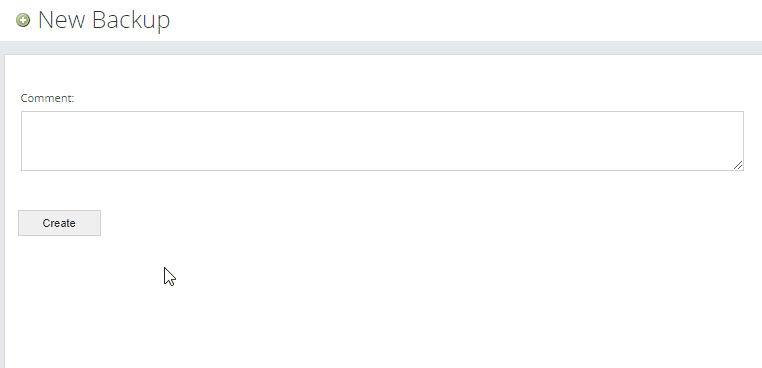Click the white space between Comment box and Create
Screen dimensions: 762x368
tap(382, 191)
